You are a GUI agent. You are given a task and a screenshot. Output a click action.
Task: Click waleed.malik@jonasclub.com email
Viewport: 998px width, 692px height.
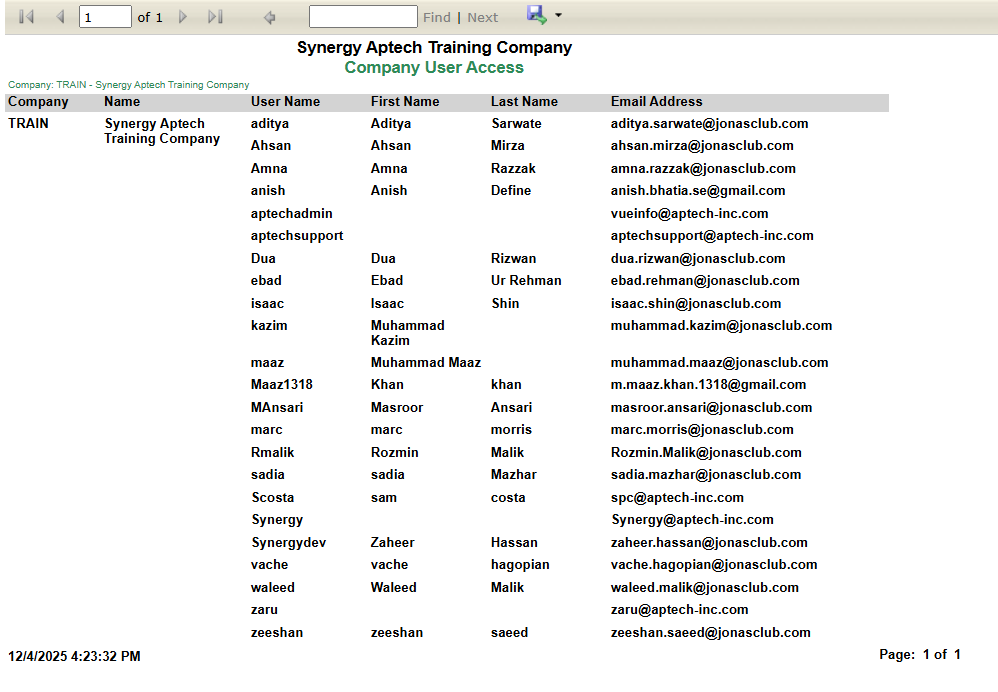[705, 588]
